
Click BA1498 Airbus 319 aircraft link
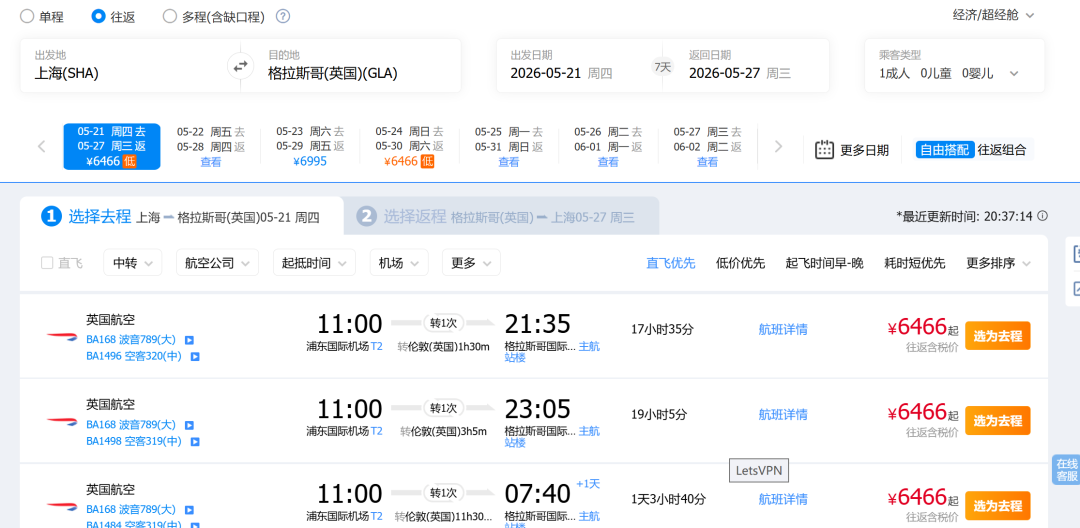click(134, 442)
